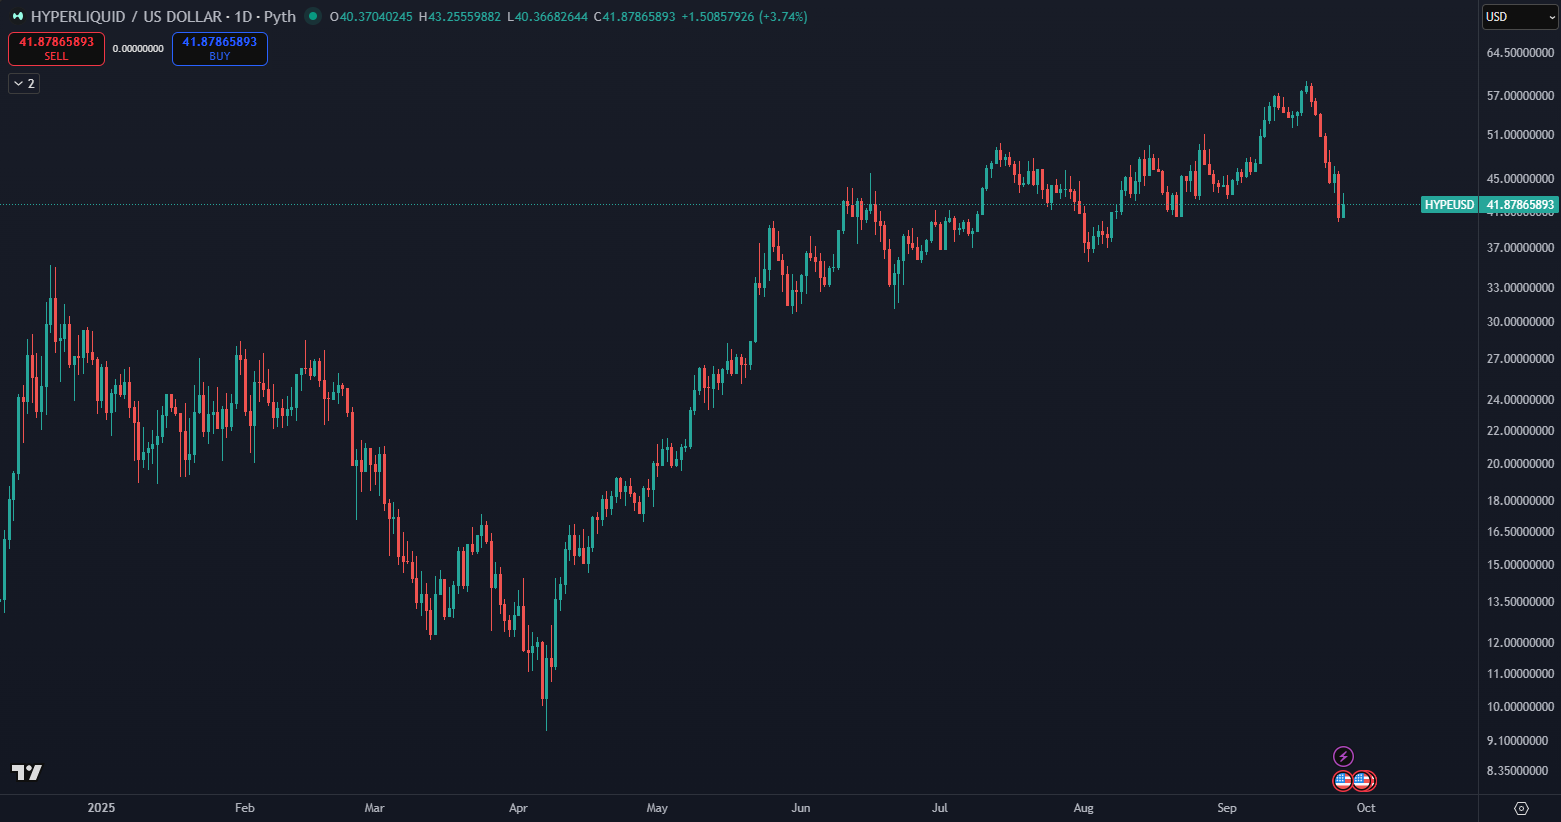Click the 30.00000000 price axis label
1561x822 pixels.
click(x=1520, y=322)
